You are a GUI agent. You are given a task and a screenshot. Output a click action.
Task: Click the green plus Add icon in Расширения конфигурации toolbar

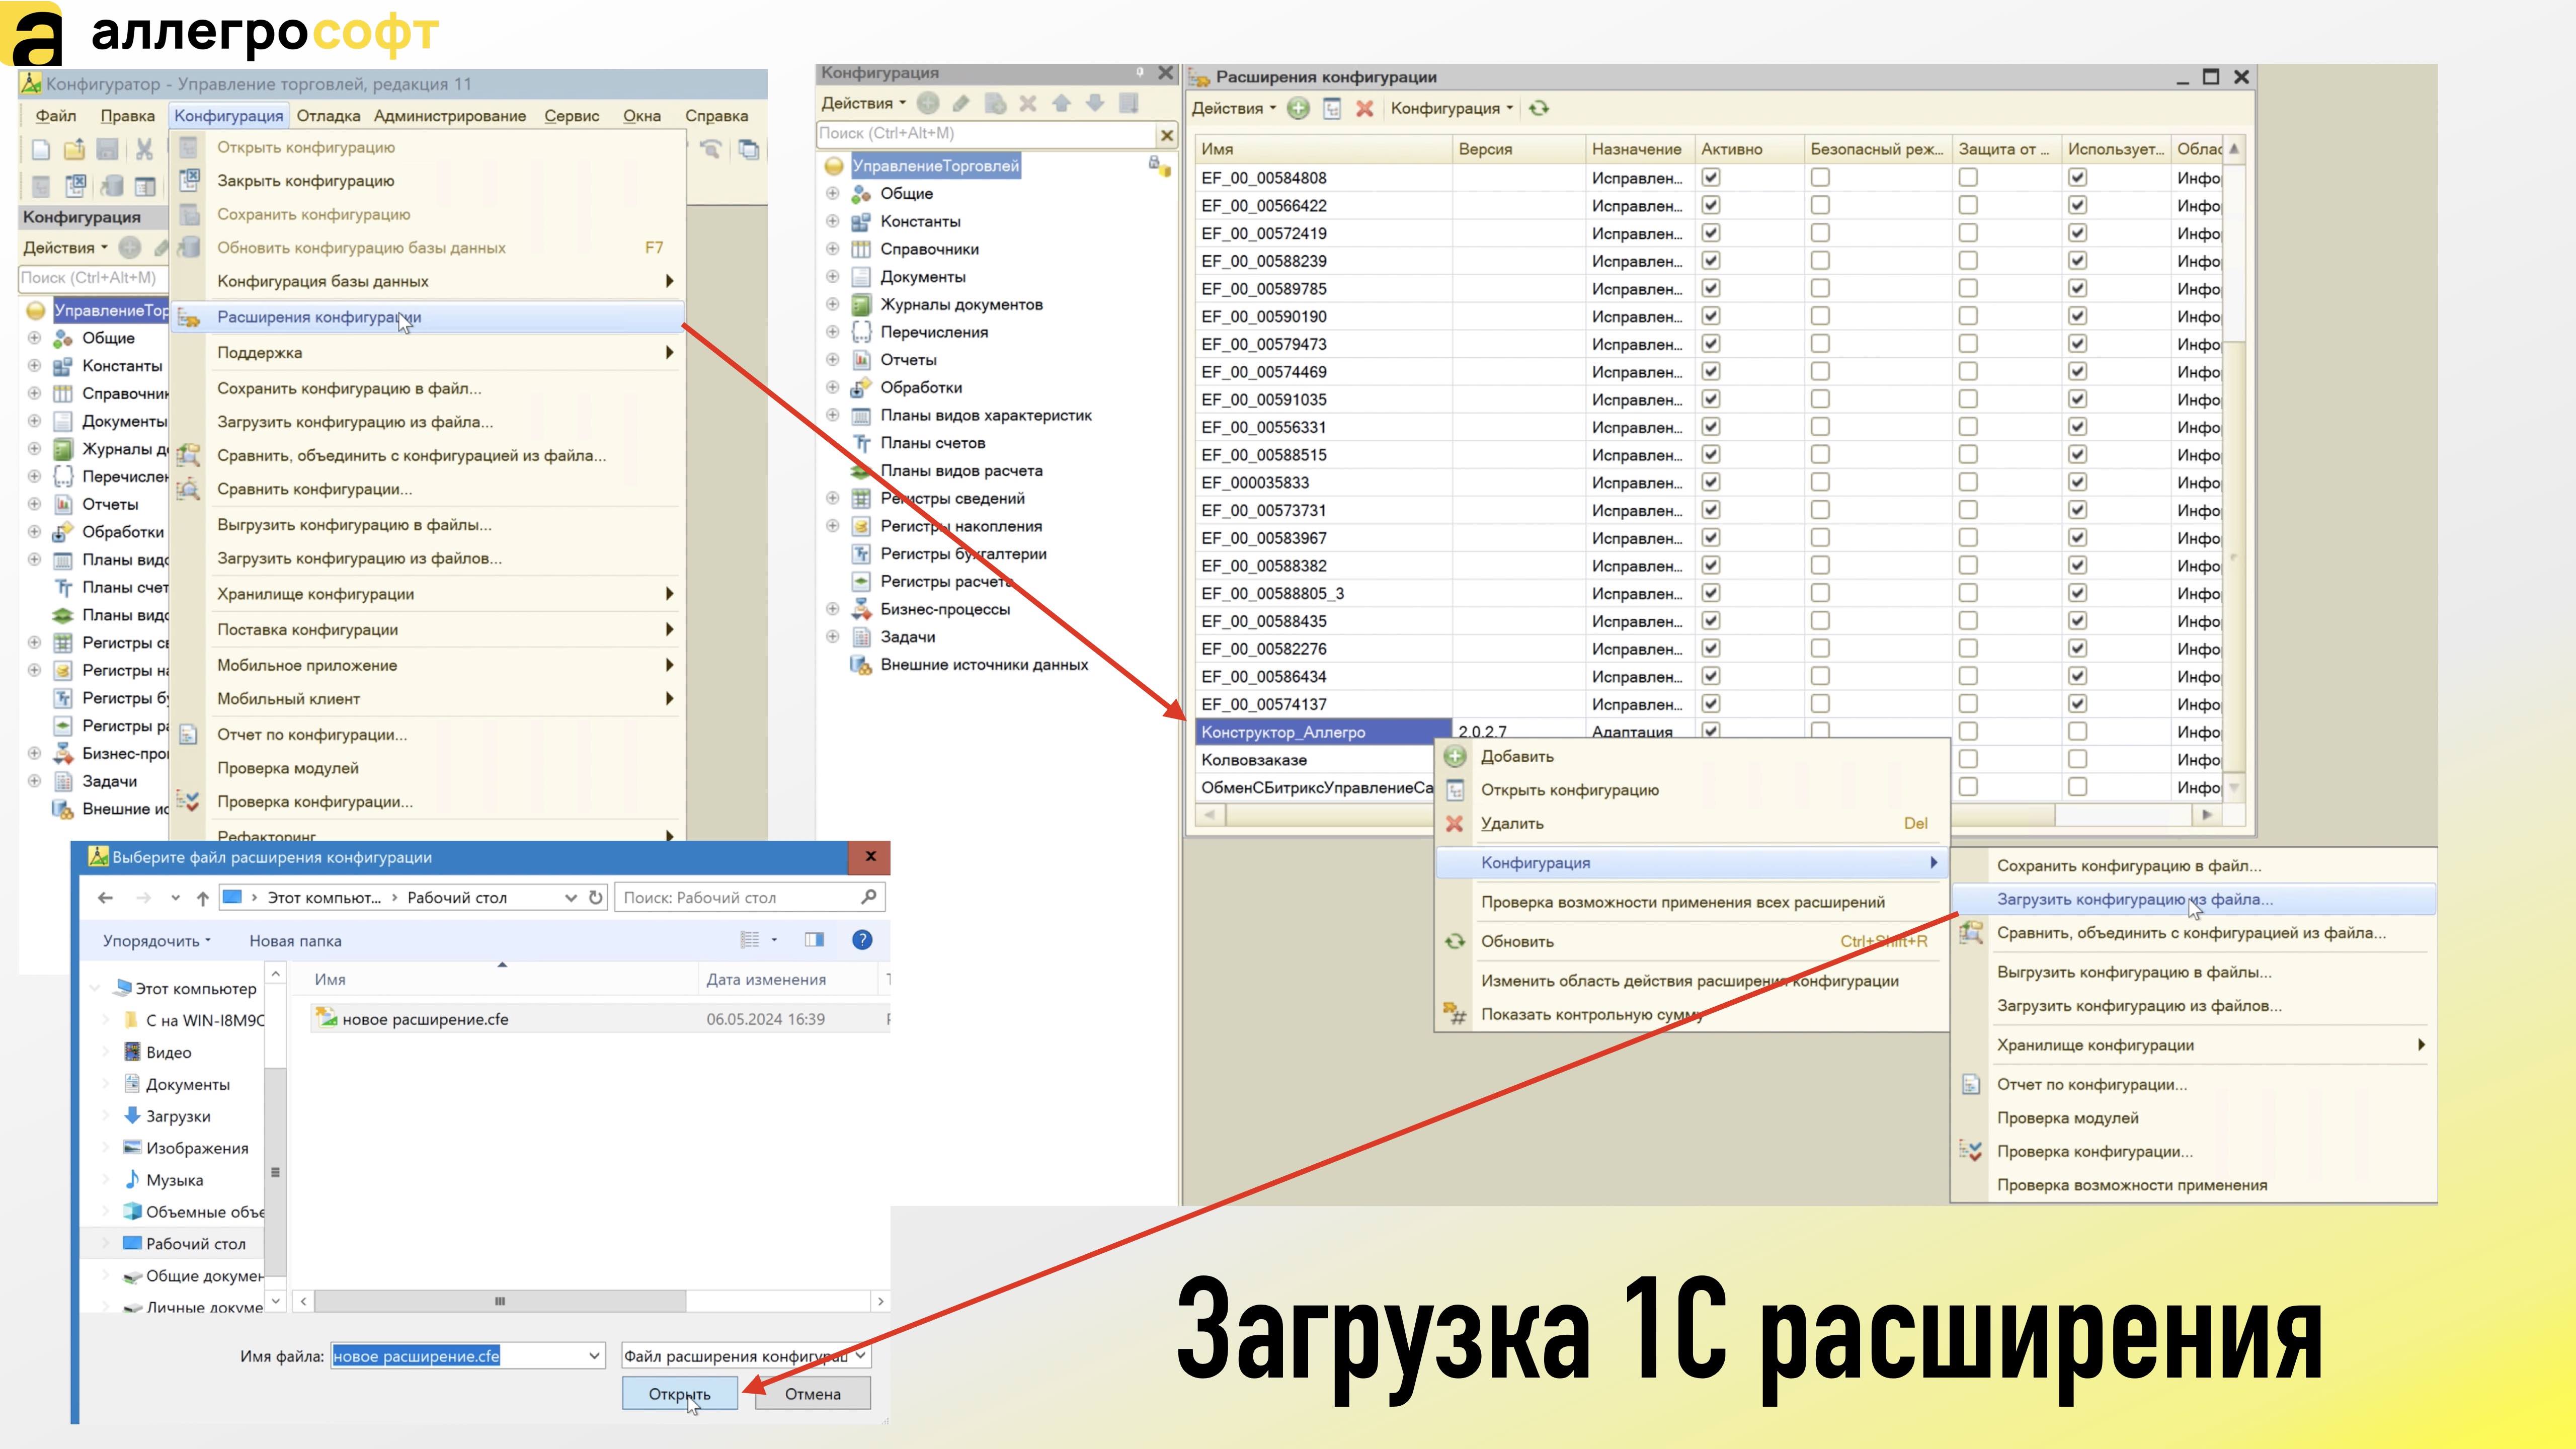coord(1298,108)
